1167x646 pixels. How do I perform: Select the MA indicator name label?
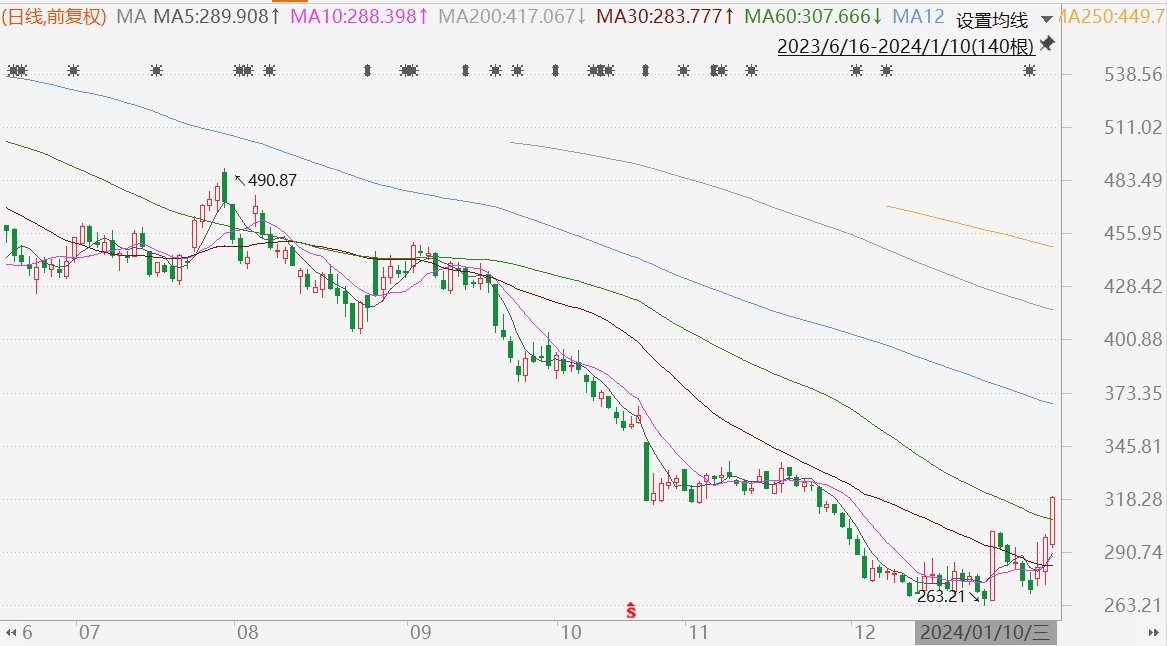[131, 16]
